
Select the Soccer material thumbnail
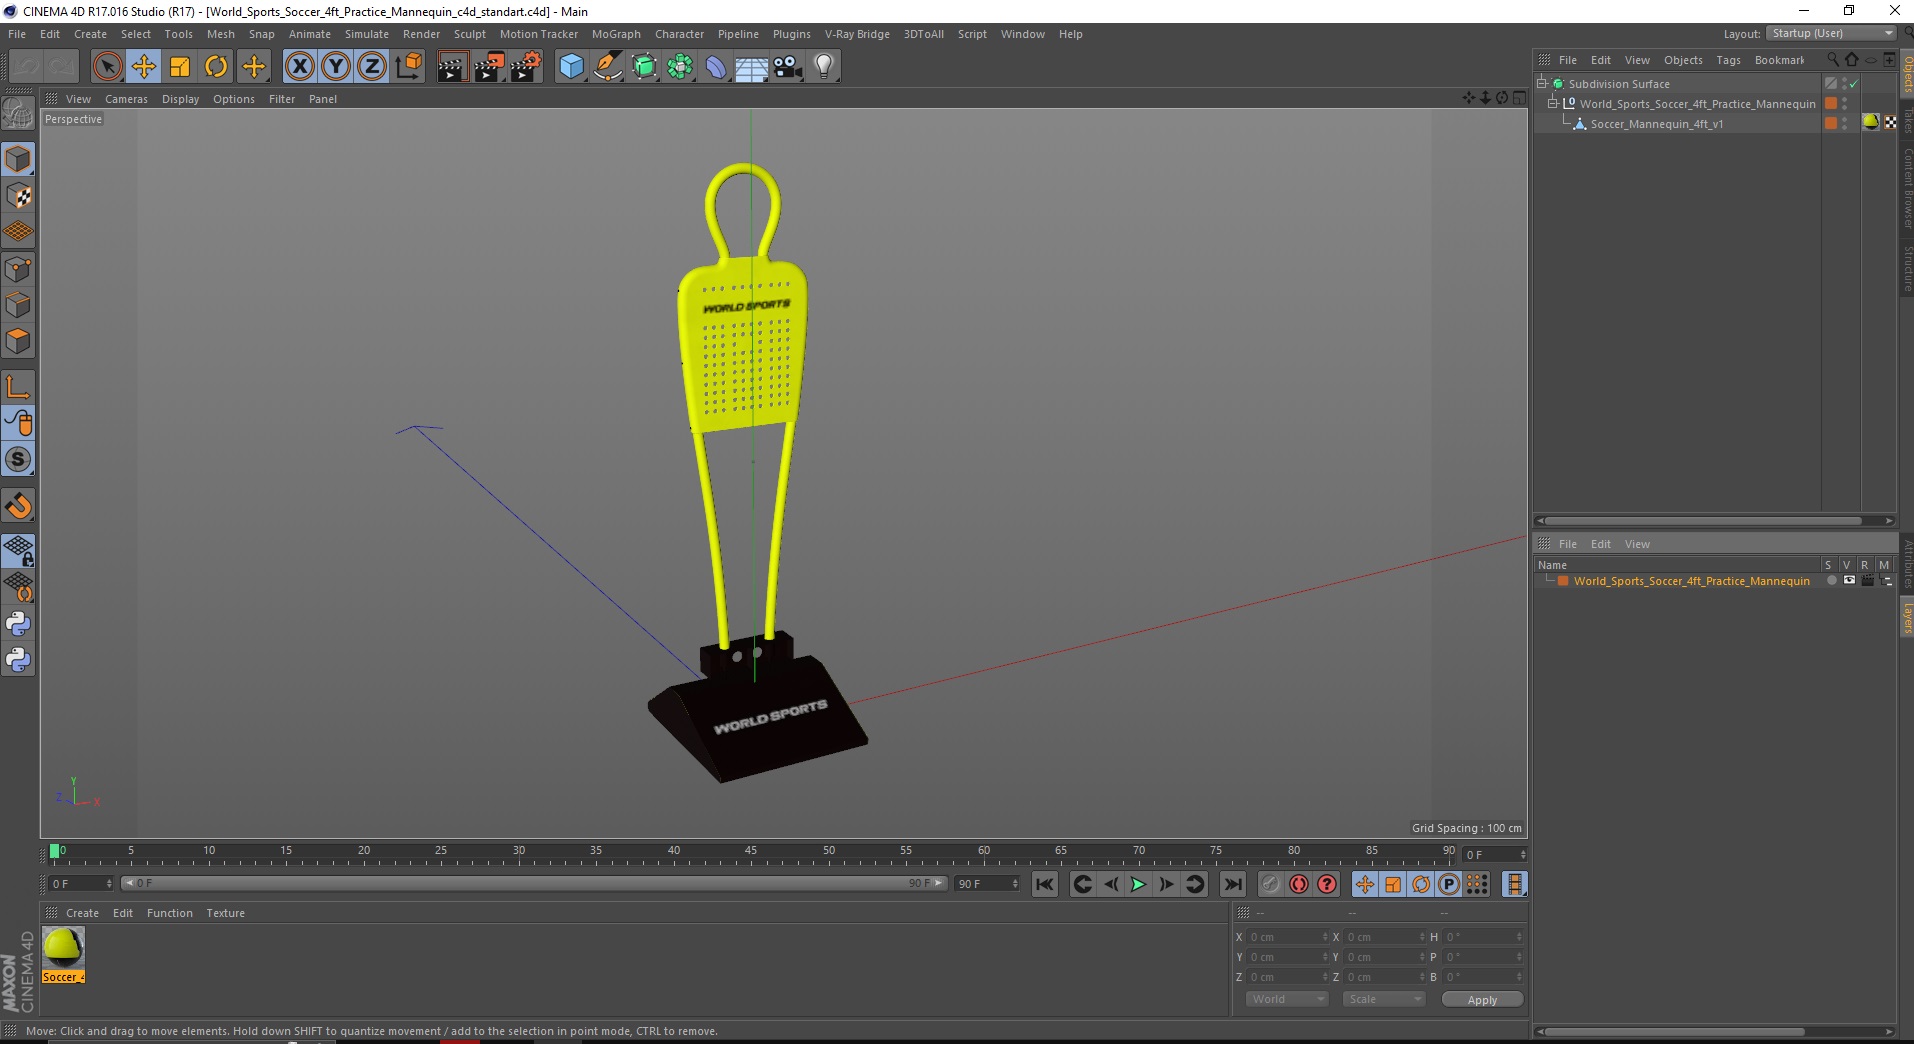pyautogui.click(x=63, y=948)
